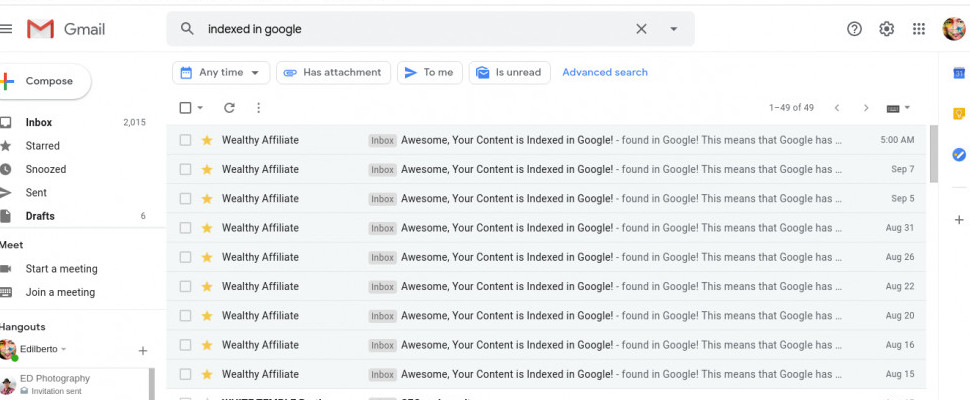
Task: Get add-ons with the plus icon
Action: 959,219
